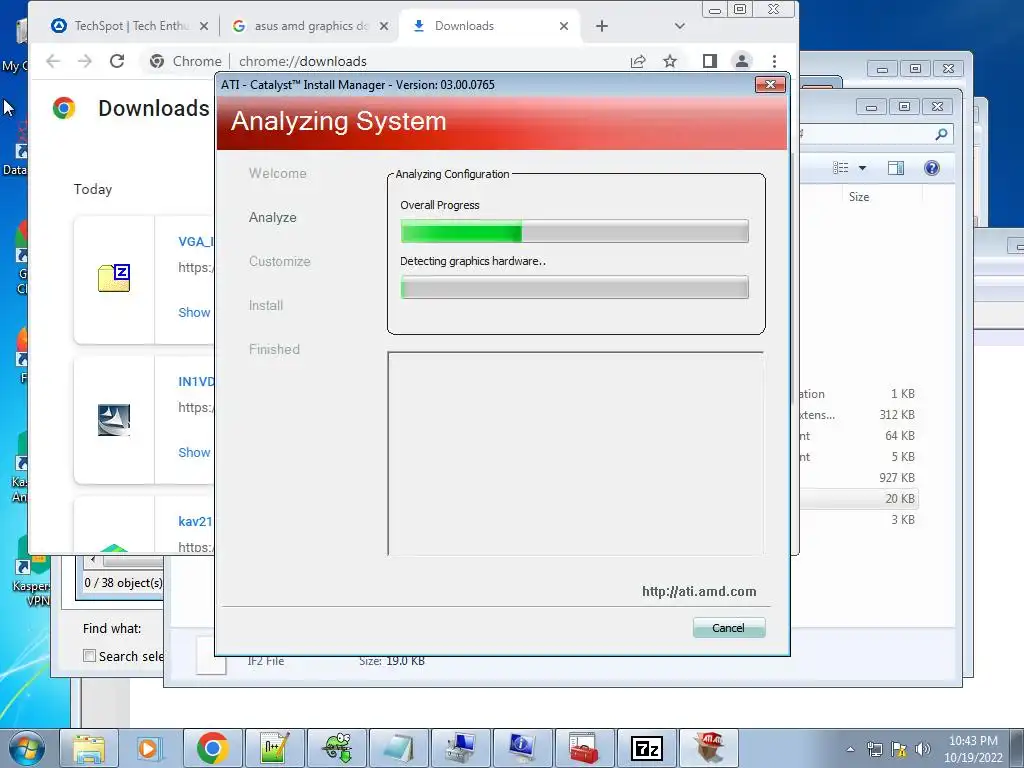Close the ATI Catalyst Install Manager dialog
This screenshot has height=768, width=1024.
770,84
